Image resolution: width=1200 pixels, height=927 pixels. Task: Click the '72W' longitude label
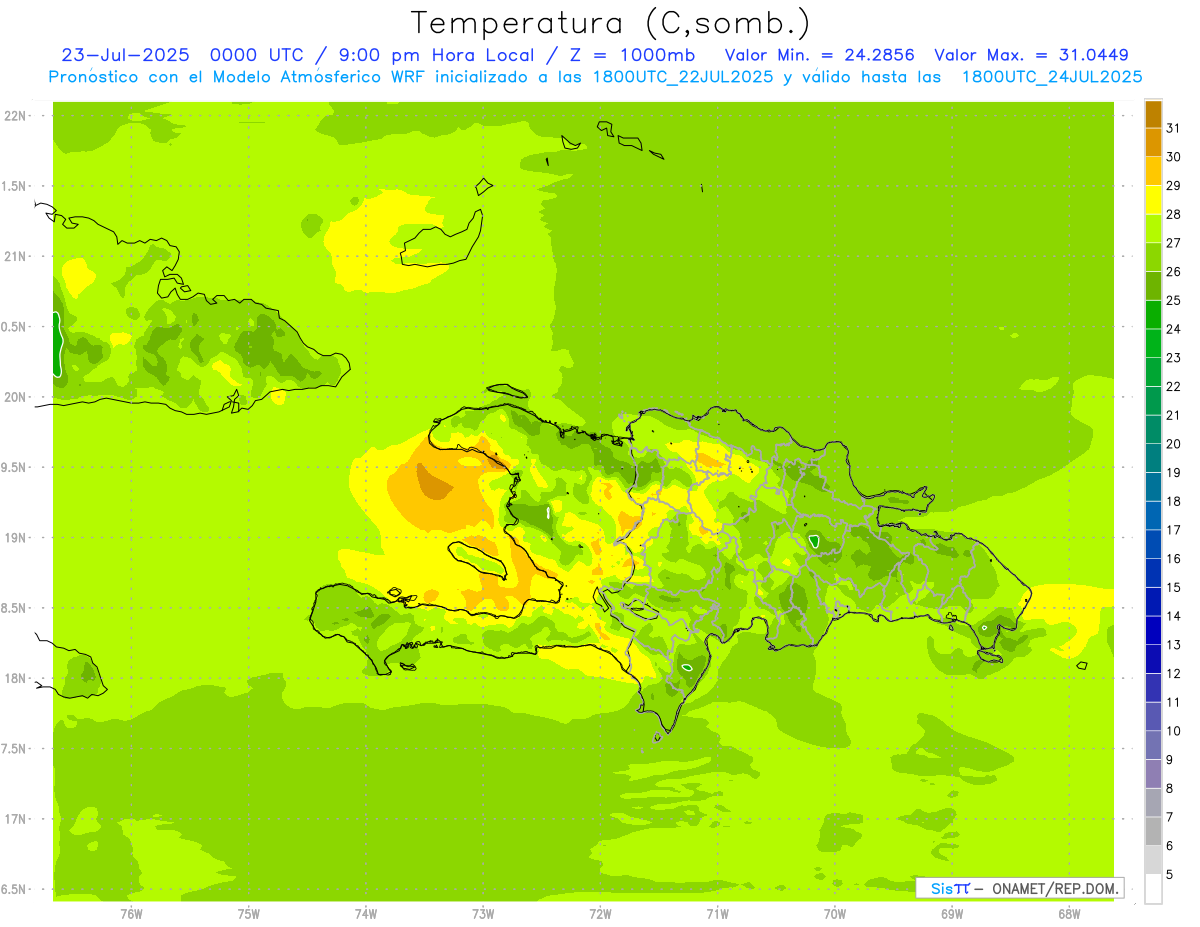(600, 913)
